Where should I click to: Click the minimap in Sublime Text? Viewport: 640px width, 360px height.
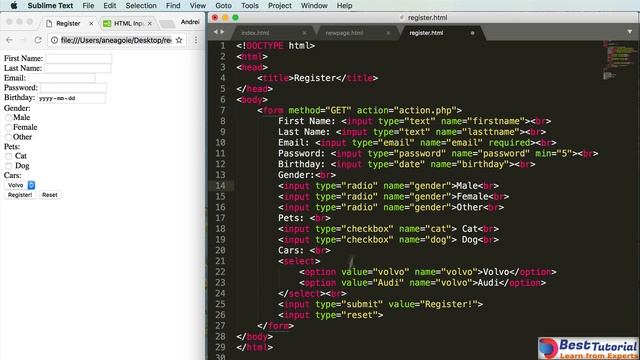[619, 60]
